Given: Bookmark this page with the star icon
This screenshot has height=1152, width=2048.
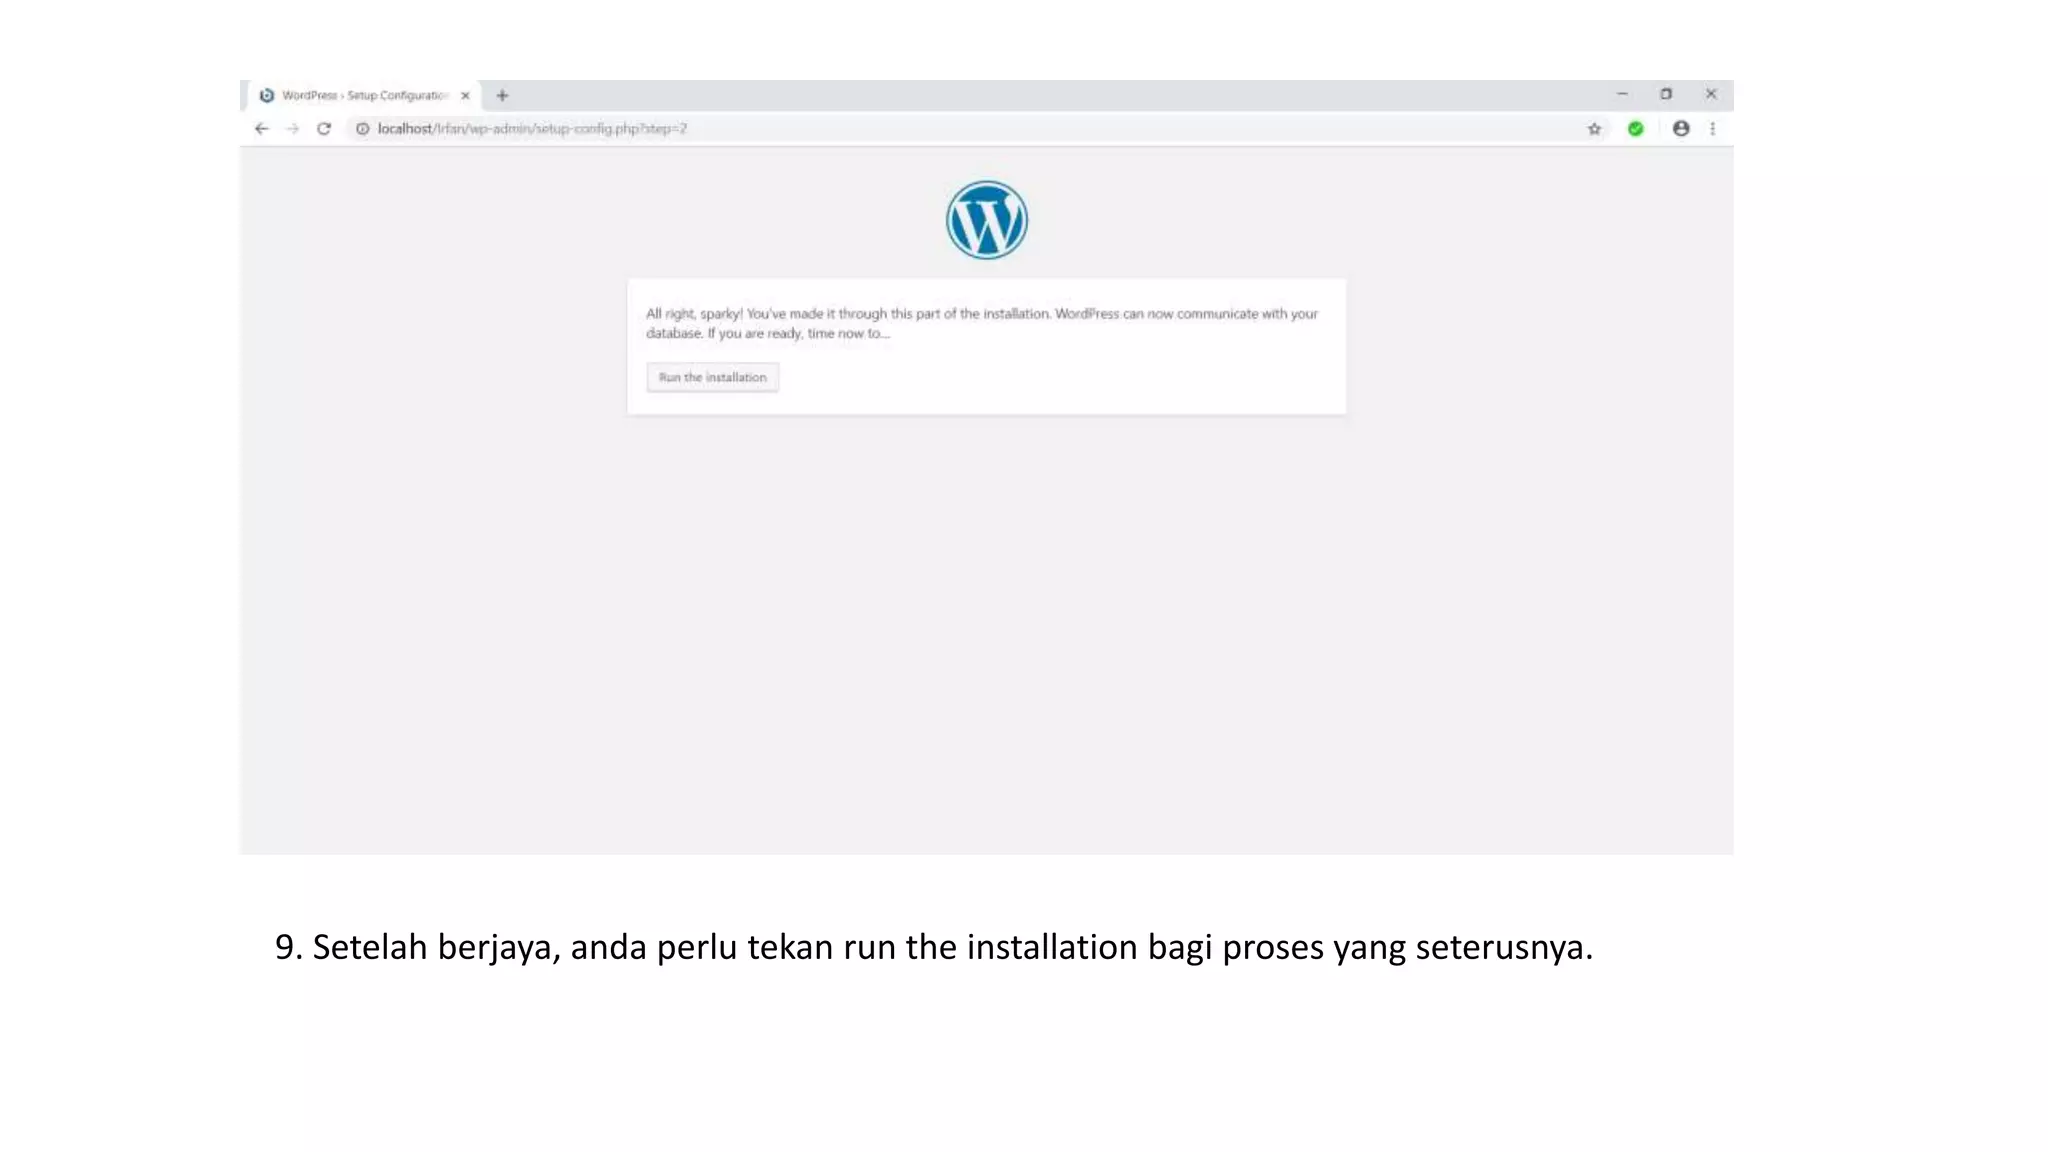Looking at the screenshot, I should 1594,129.
